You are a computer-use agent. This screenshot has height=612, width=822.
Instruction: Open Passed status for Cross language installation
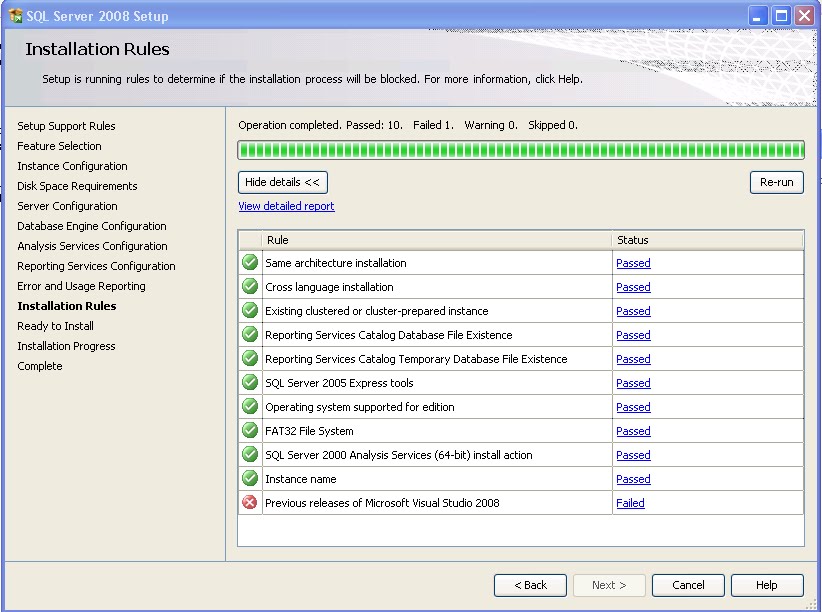(633, 287)
